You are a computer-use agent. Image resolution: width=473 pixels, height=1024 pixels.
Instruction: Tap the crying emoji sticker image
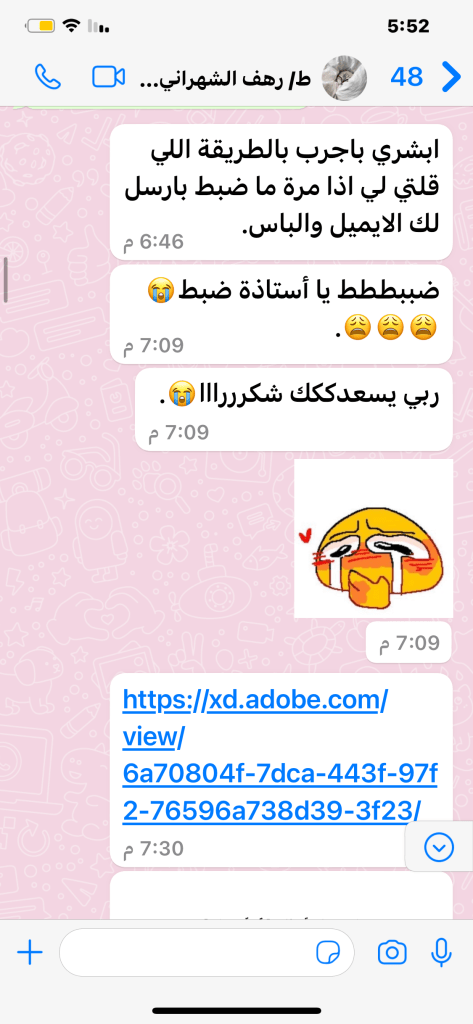373,538
